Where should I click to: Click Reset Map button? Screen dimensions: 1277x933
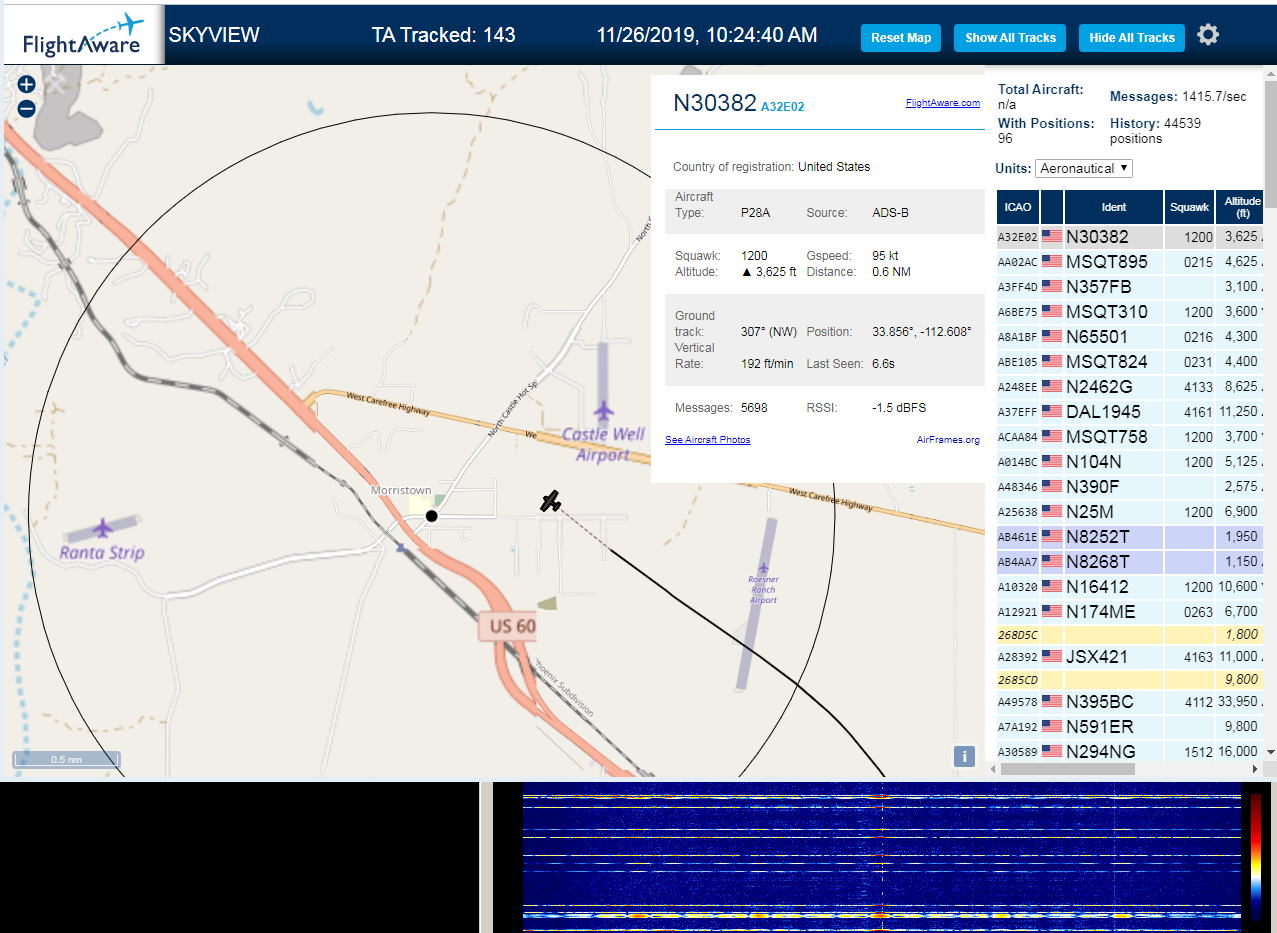click(901, 38)
